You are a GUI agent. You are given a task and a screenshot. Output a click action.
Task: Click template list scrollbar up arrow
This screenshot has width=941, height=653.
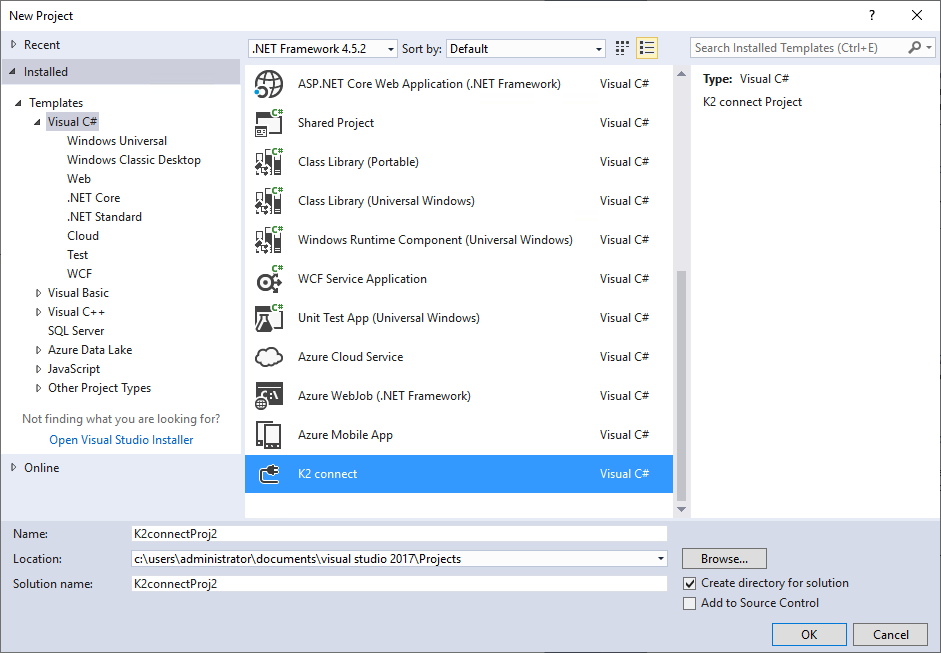point(681,74)
